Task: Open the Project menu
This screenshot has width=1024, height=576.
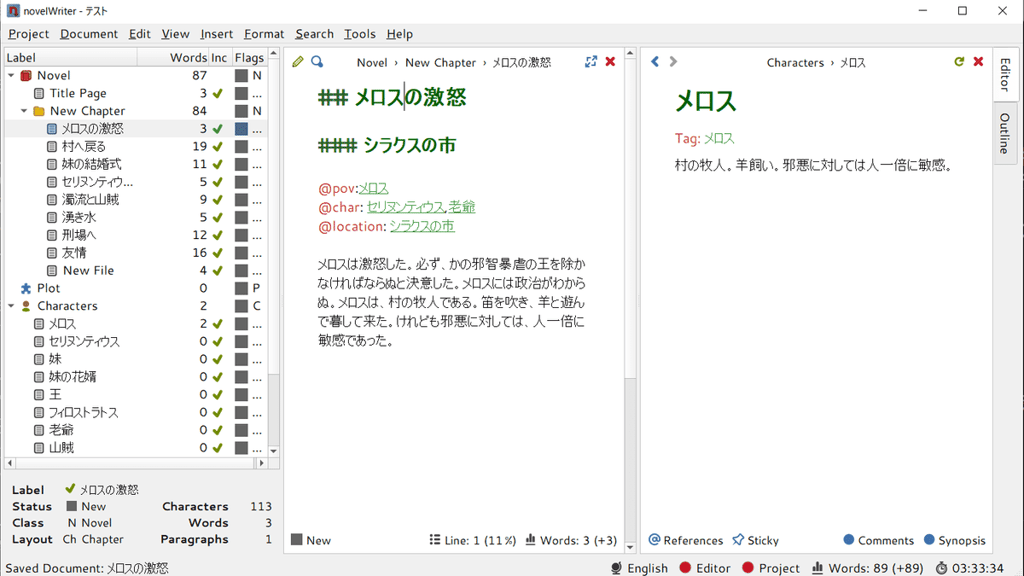Action: tap(28, 34)
